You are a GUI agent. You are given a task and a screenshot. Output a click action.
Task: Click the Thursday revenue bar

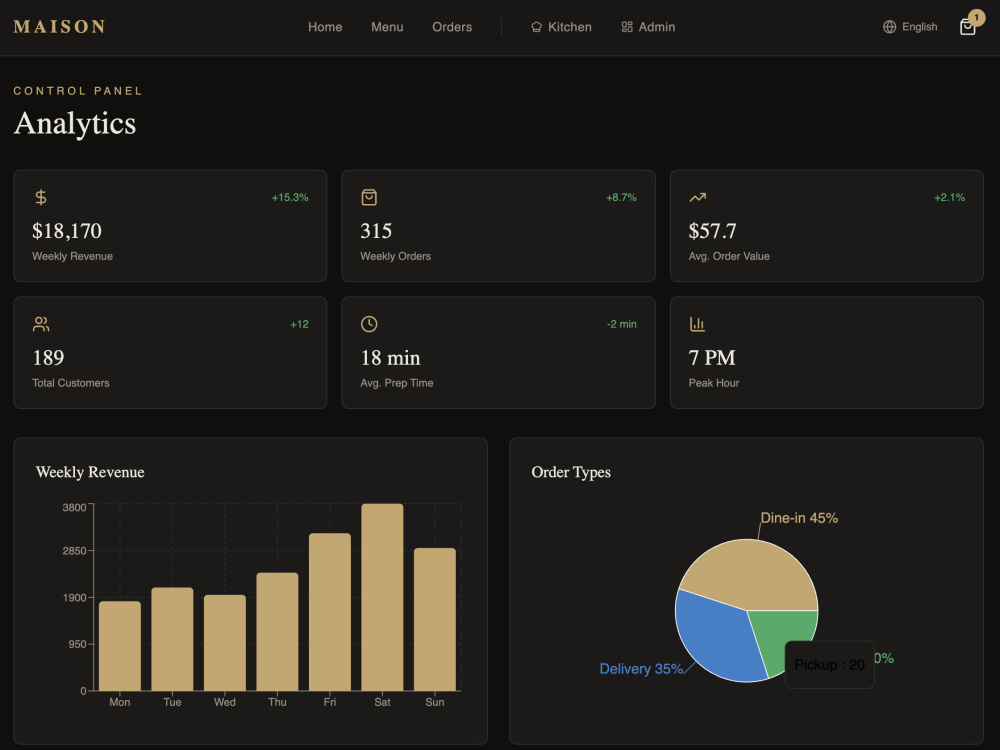point(277,631)
